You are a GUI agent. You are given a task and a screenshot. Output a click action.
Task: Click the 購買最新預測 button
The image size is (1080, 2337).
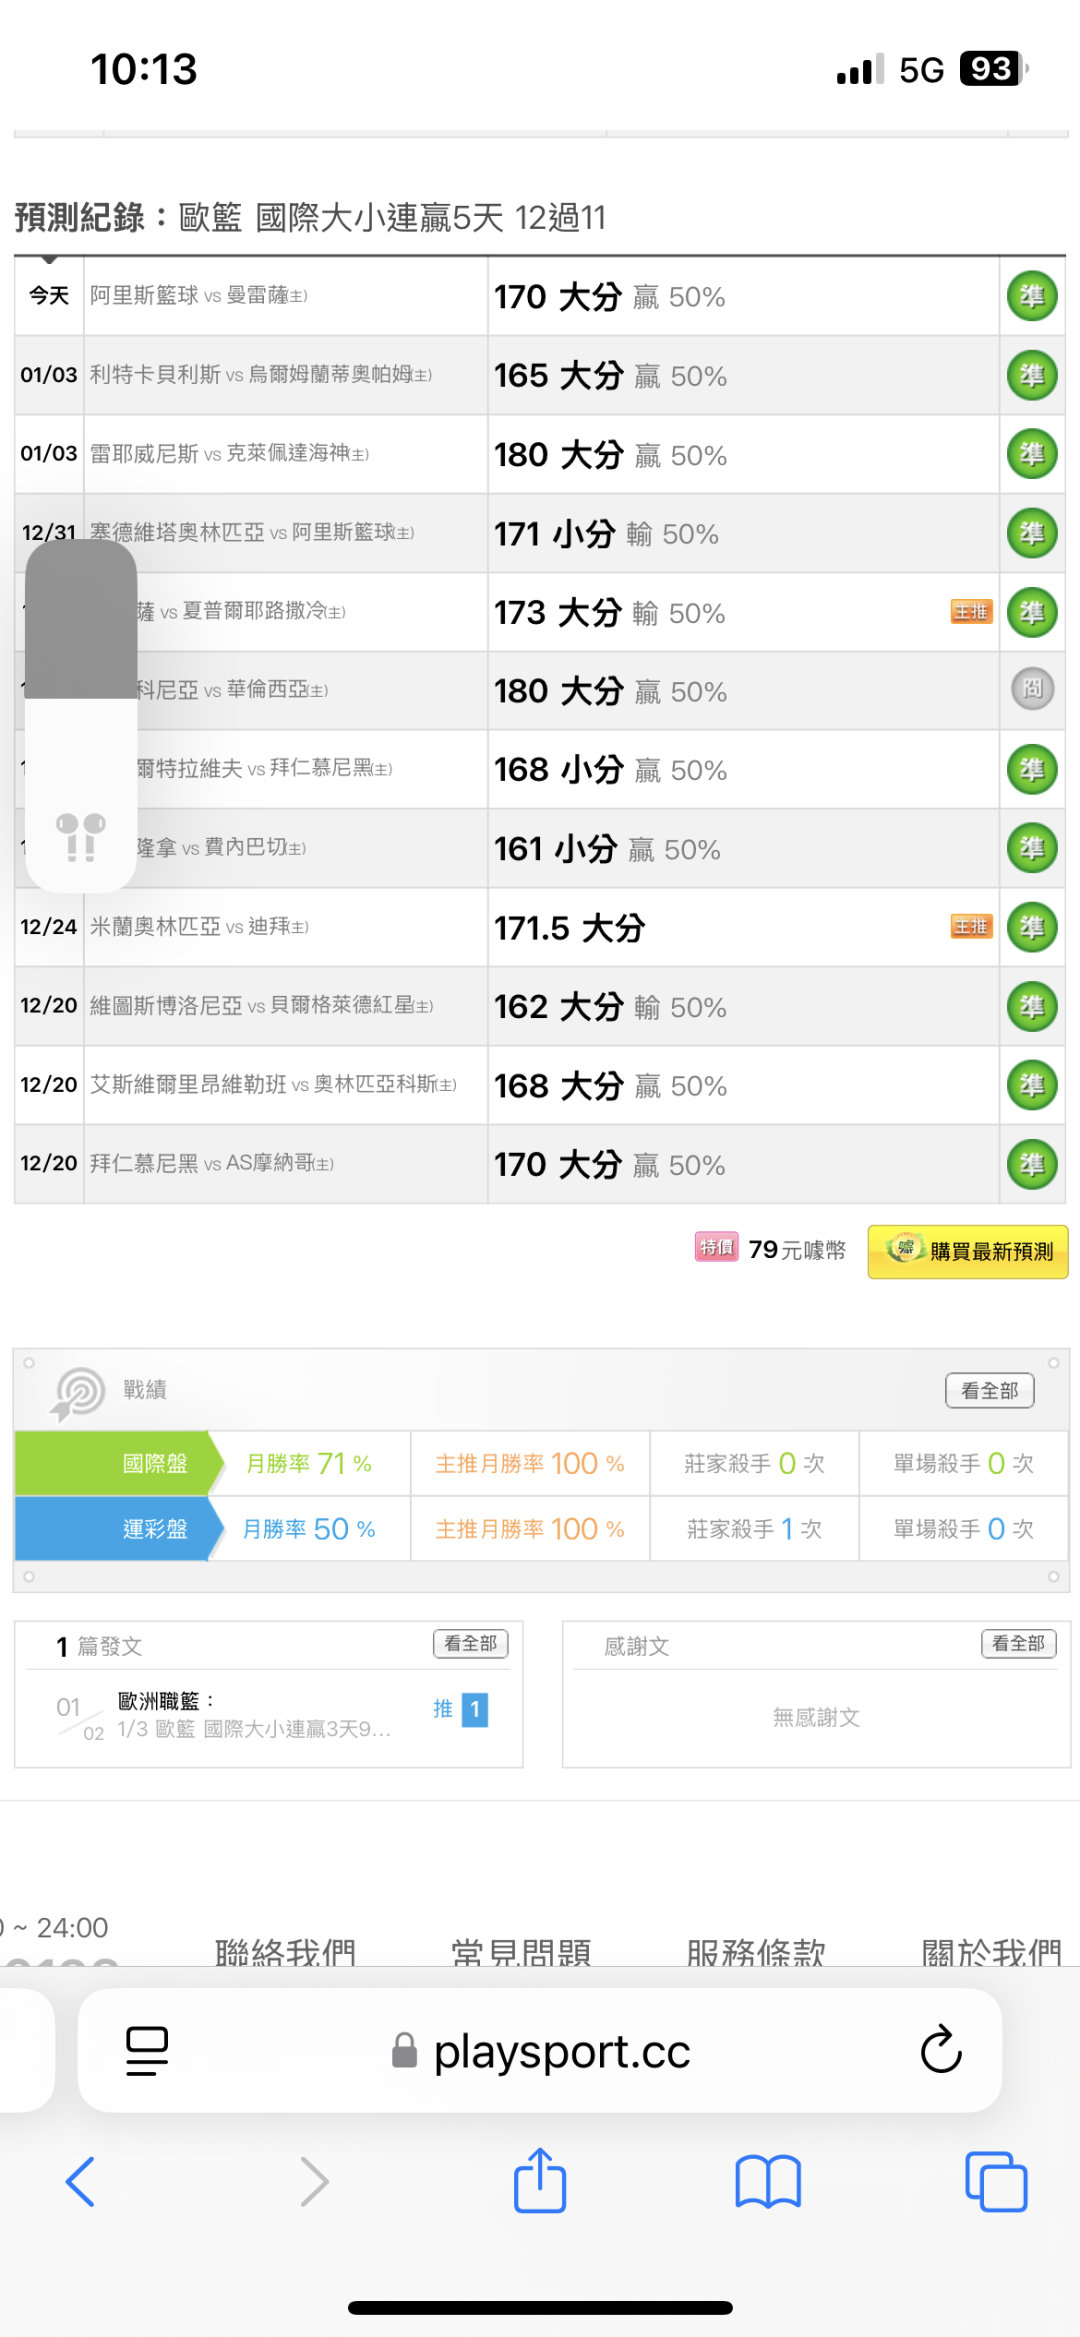(x=968, y=1251)
